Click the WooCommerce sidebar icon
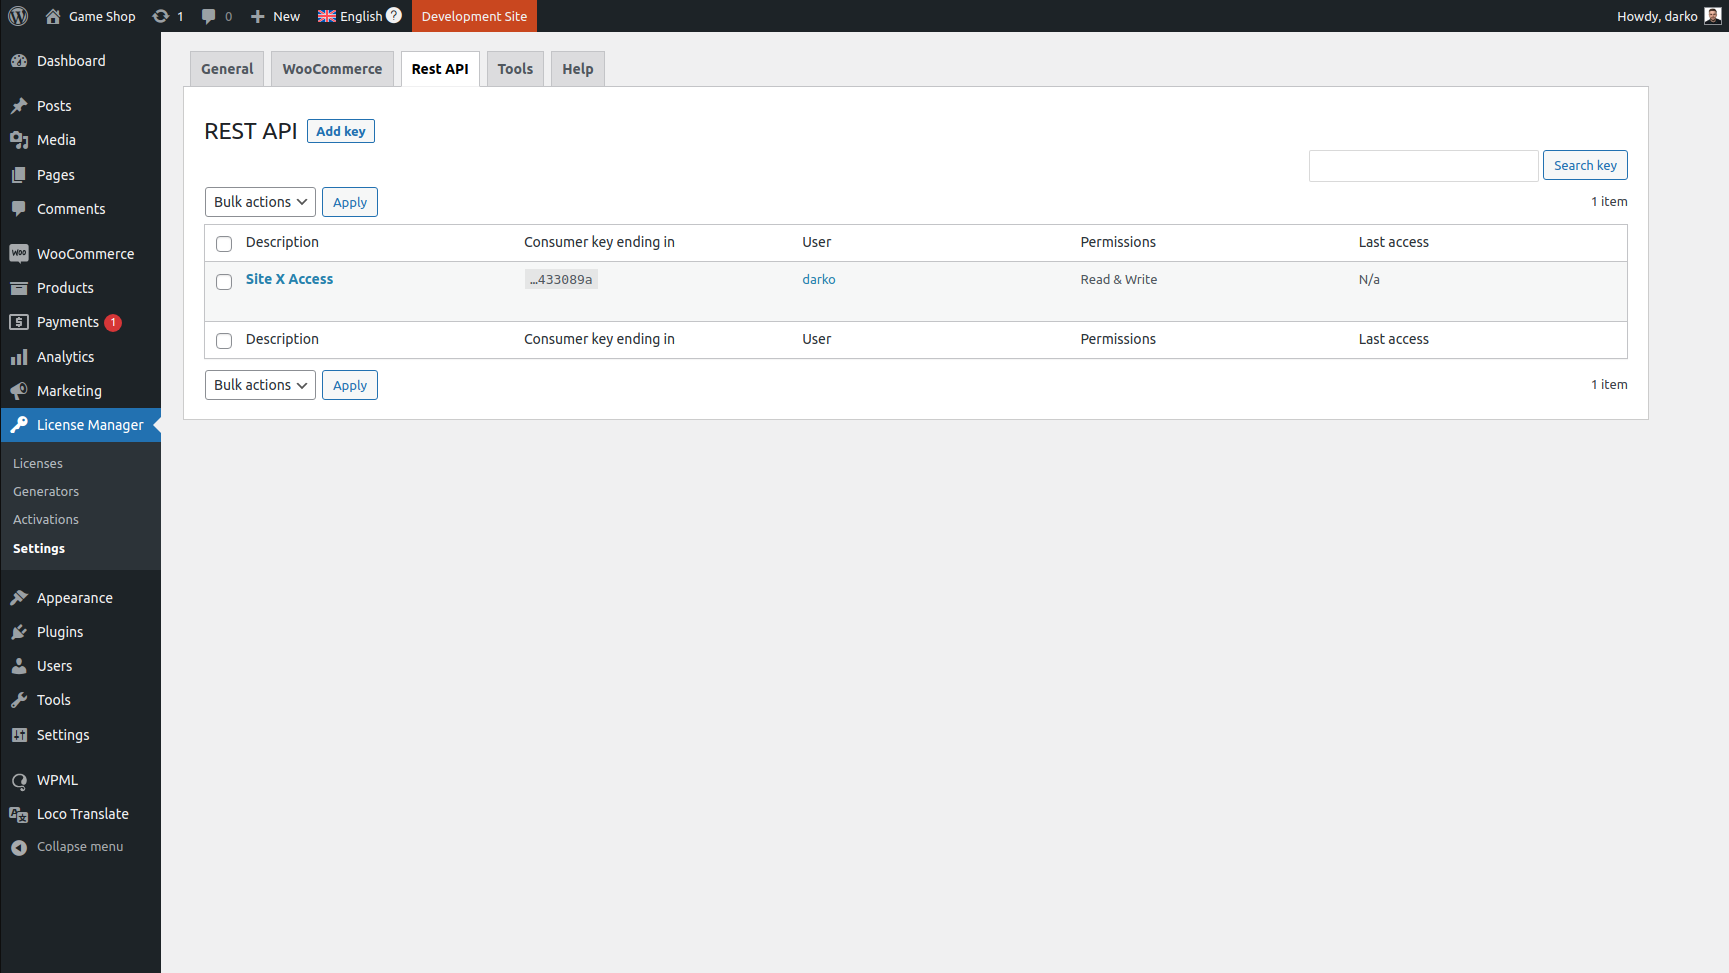The image size is (1729, 973). pos(19,254)
